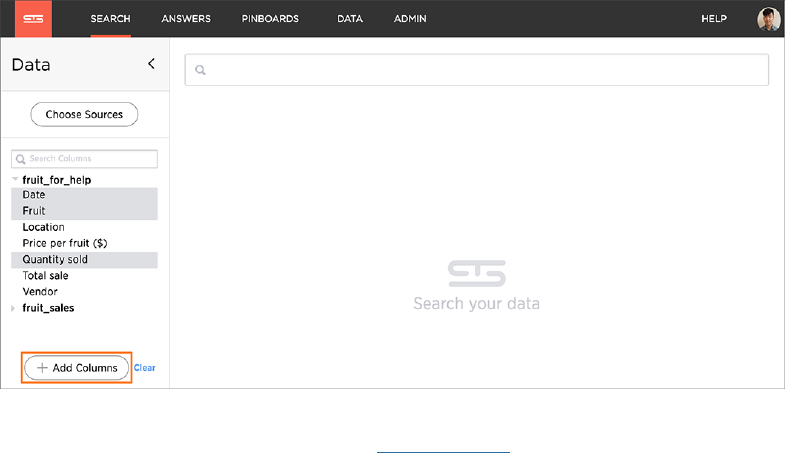Select the Location column
785x453 pixels.
[x=84, y=227]
